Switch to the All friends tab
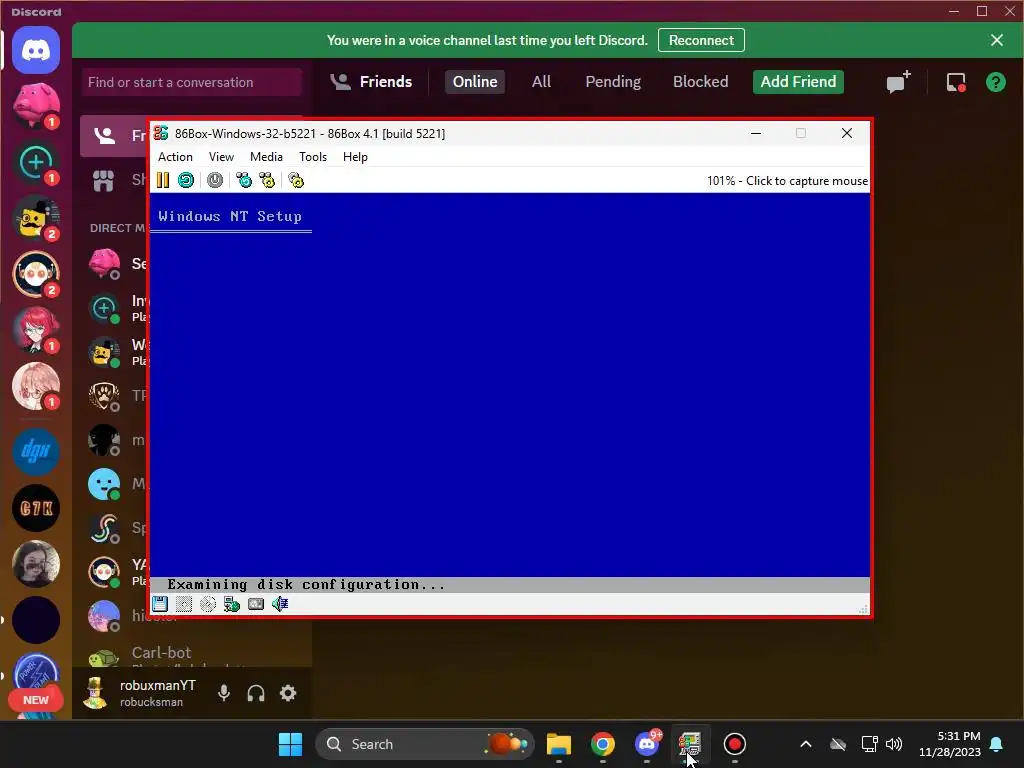The image size is (1024, 768). coord(541,82)
